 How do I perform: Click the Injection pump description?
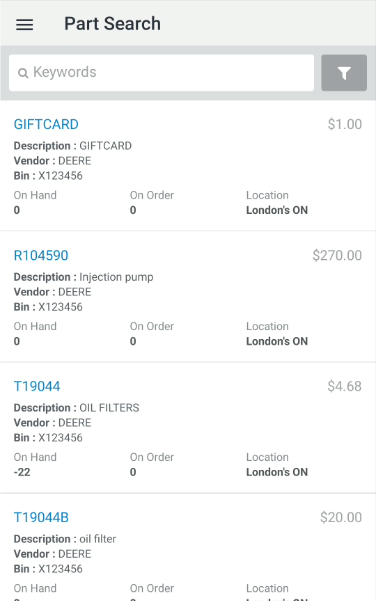click(116, 277)
